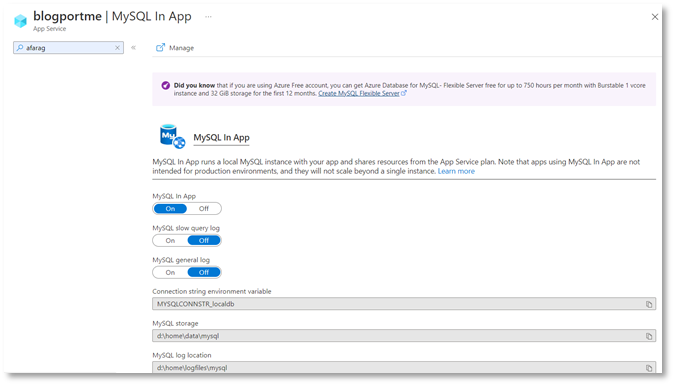The height and width of the screenshot is (386, 675).
Task: Select the d:\home\data\mysql storage field
Action: click(x=404, y=336)
